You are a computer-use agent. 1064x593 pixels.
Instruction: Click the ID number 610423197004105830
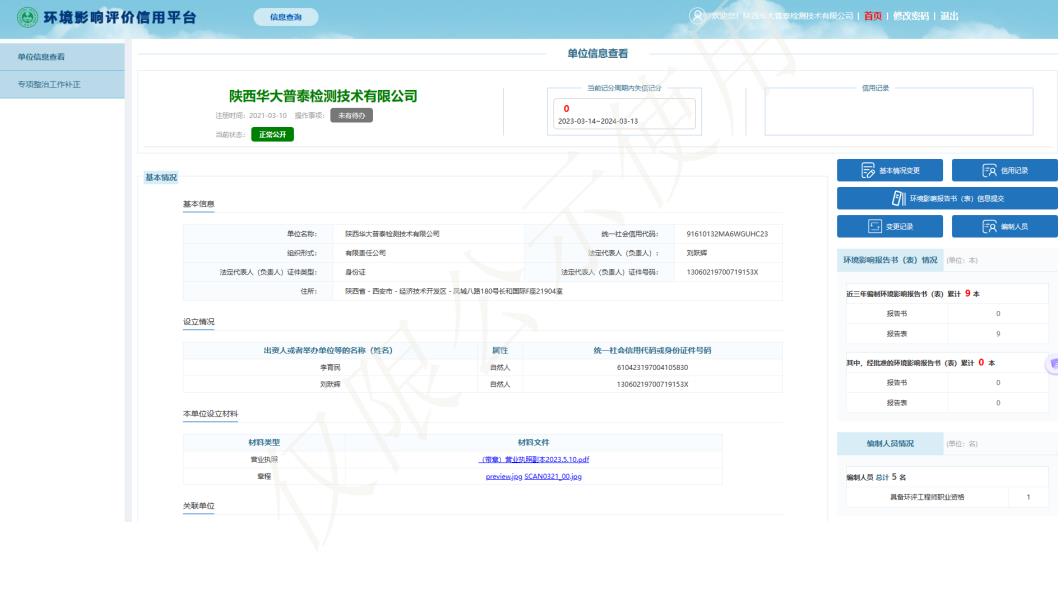[x=652, y=368]
